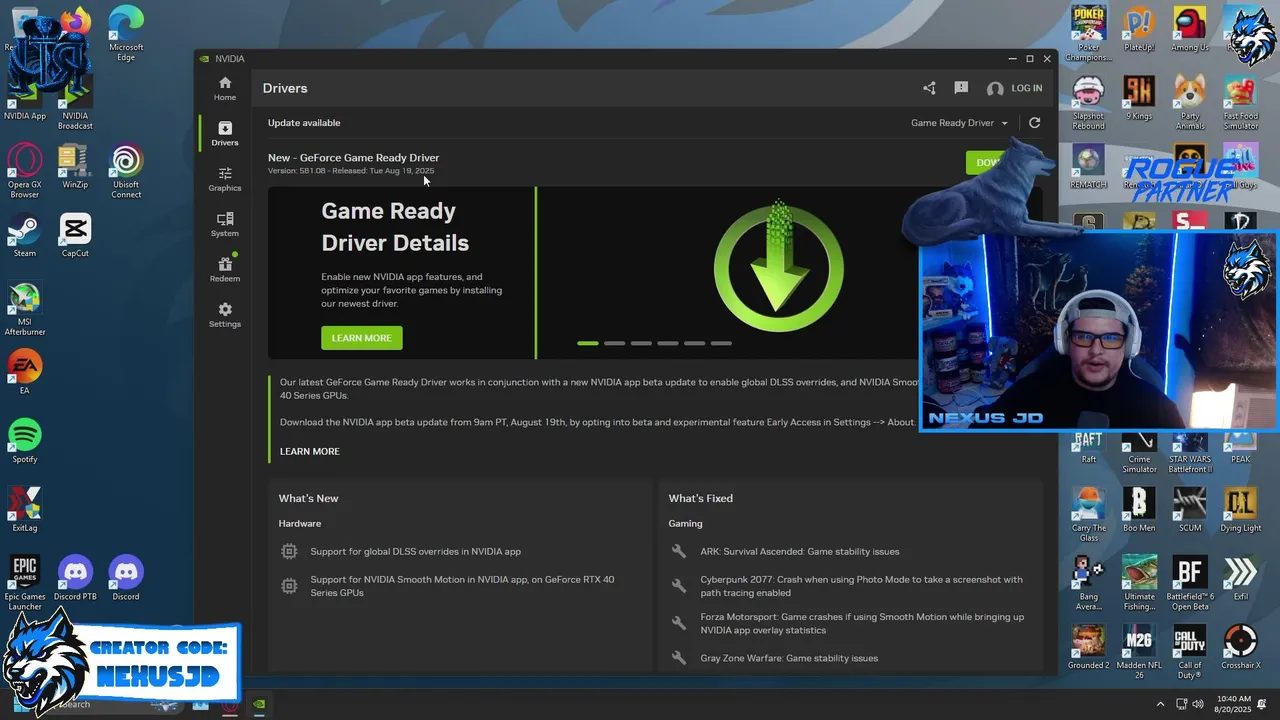The height and width of the screenshot is (720, 1280).
Task: Open the Home page in NVIDIA sidebar
Action: point(225,89)
